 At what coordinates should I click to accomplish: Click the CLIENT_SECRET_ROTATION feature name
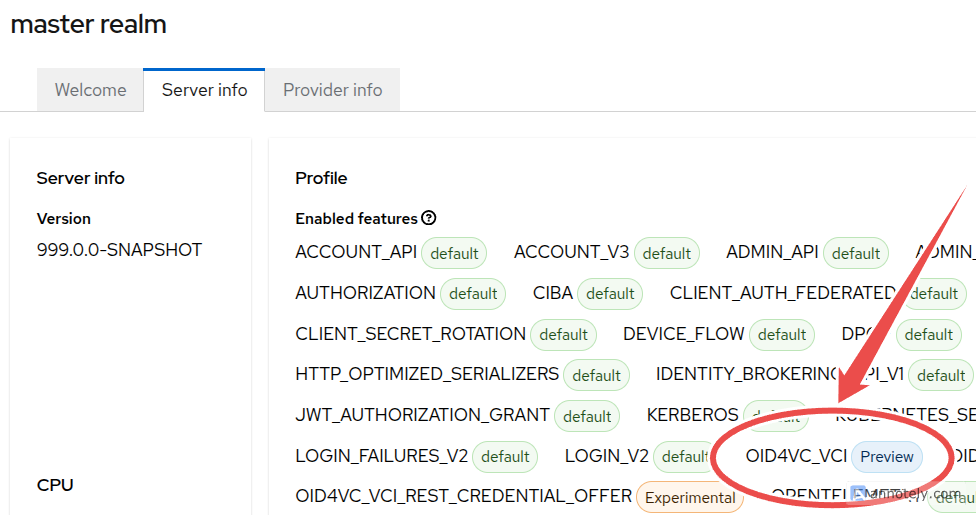point(411,334)
